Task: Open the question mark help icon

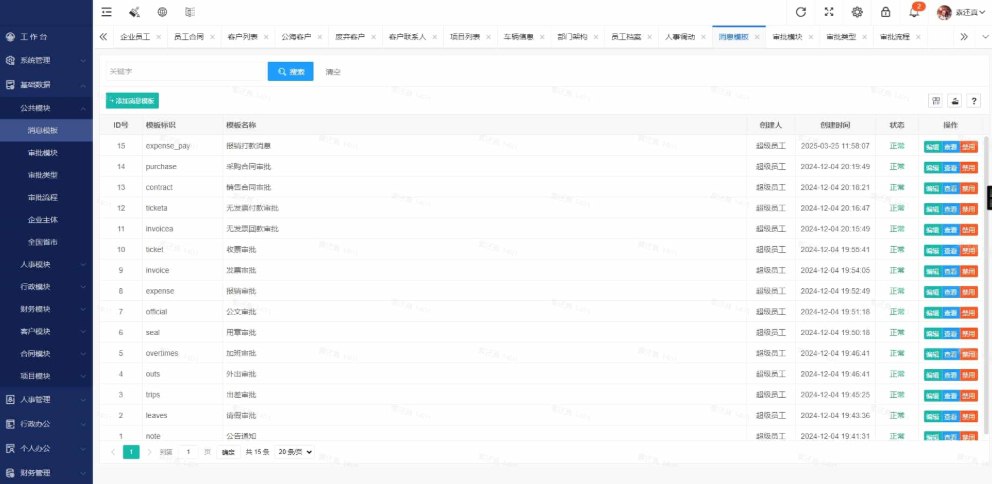Action: click(x=974, y=101)
